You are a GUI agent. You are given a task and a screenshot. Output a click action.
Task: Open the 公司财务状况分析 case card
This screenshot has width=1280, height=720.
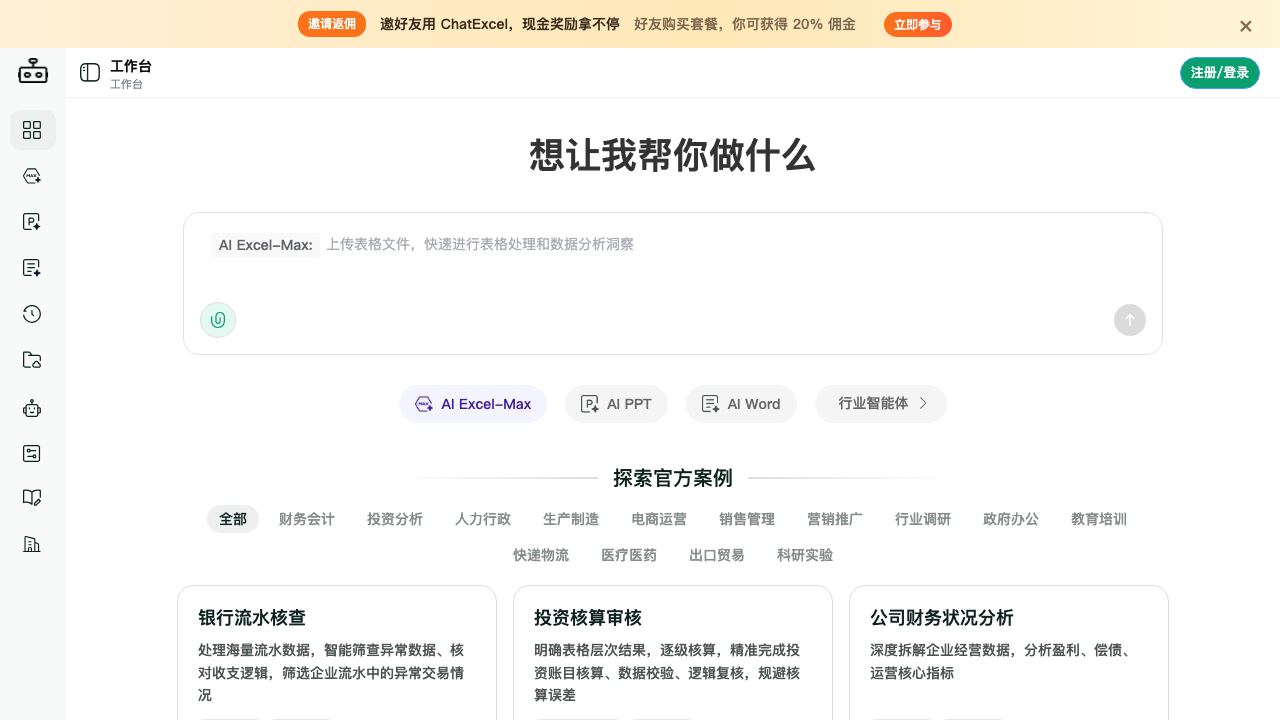1009,653
